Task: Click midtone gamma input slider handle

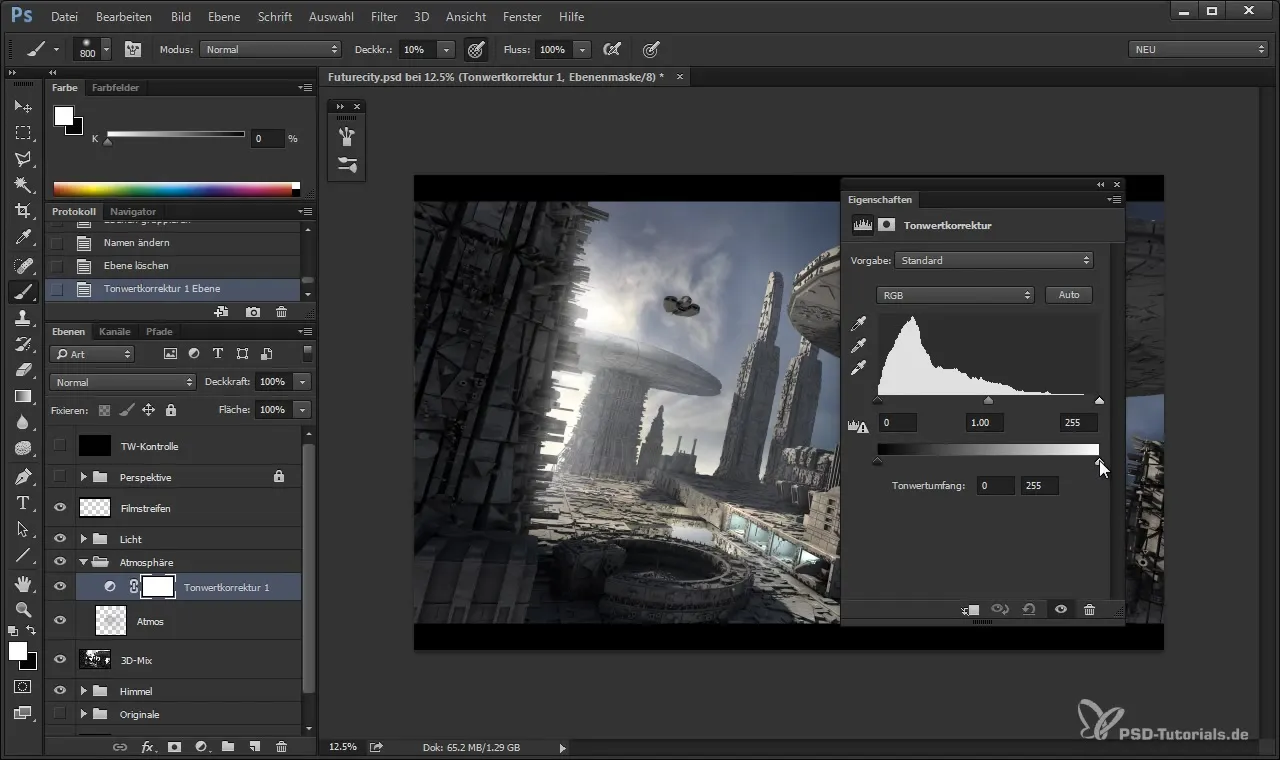Action: pos(988,400)
